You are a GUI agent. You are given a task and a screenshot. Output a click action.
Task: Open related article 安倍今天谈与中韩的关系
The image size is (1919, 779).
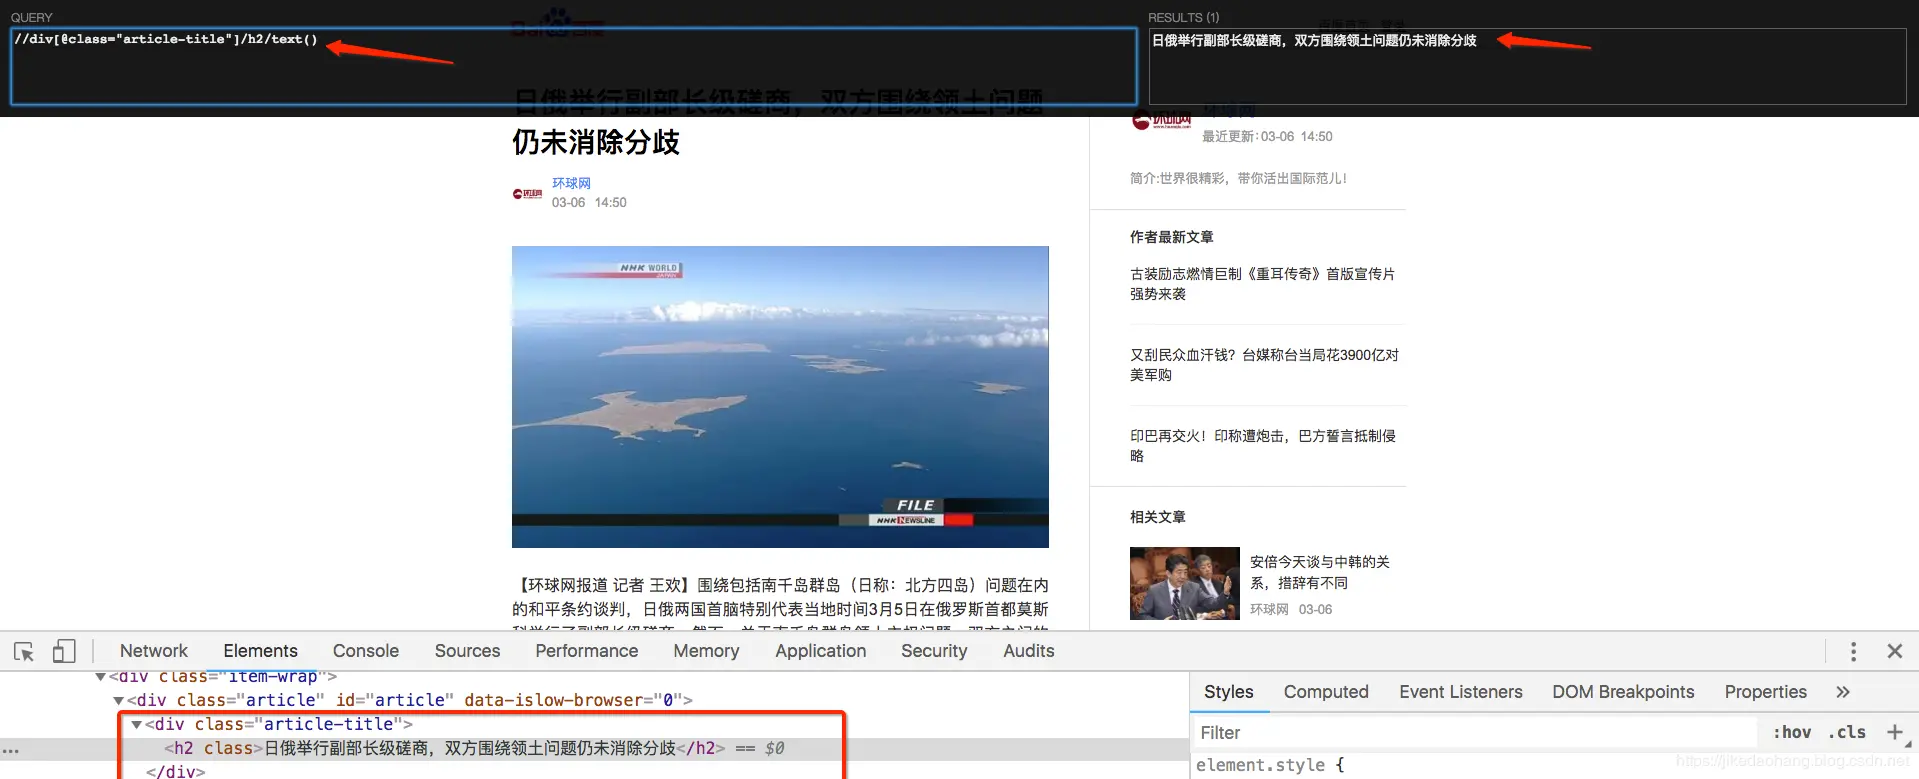tap(1320, 572)
